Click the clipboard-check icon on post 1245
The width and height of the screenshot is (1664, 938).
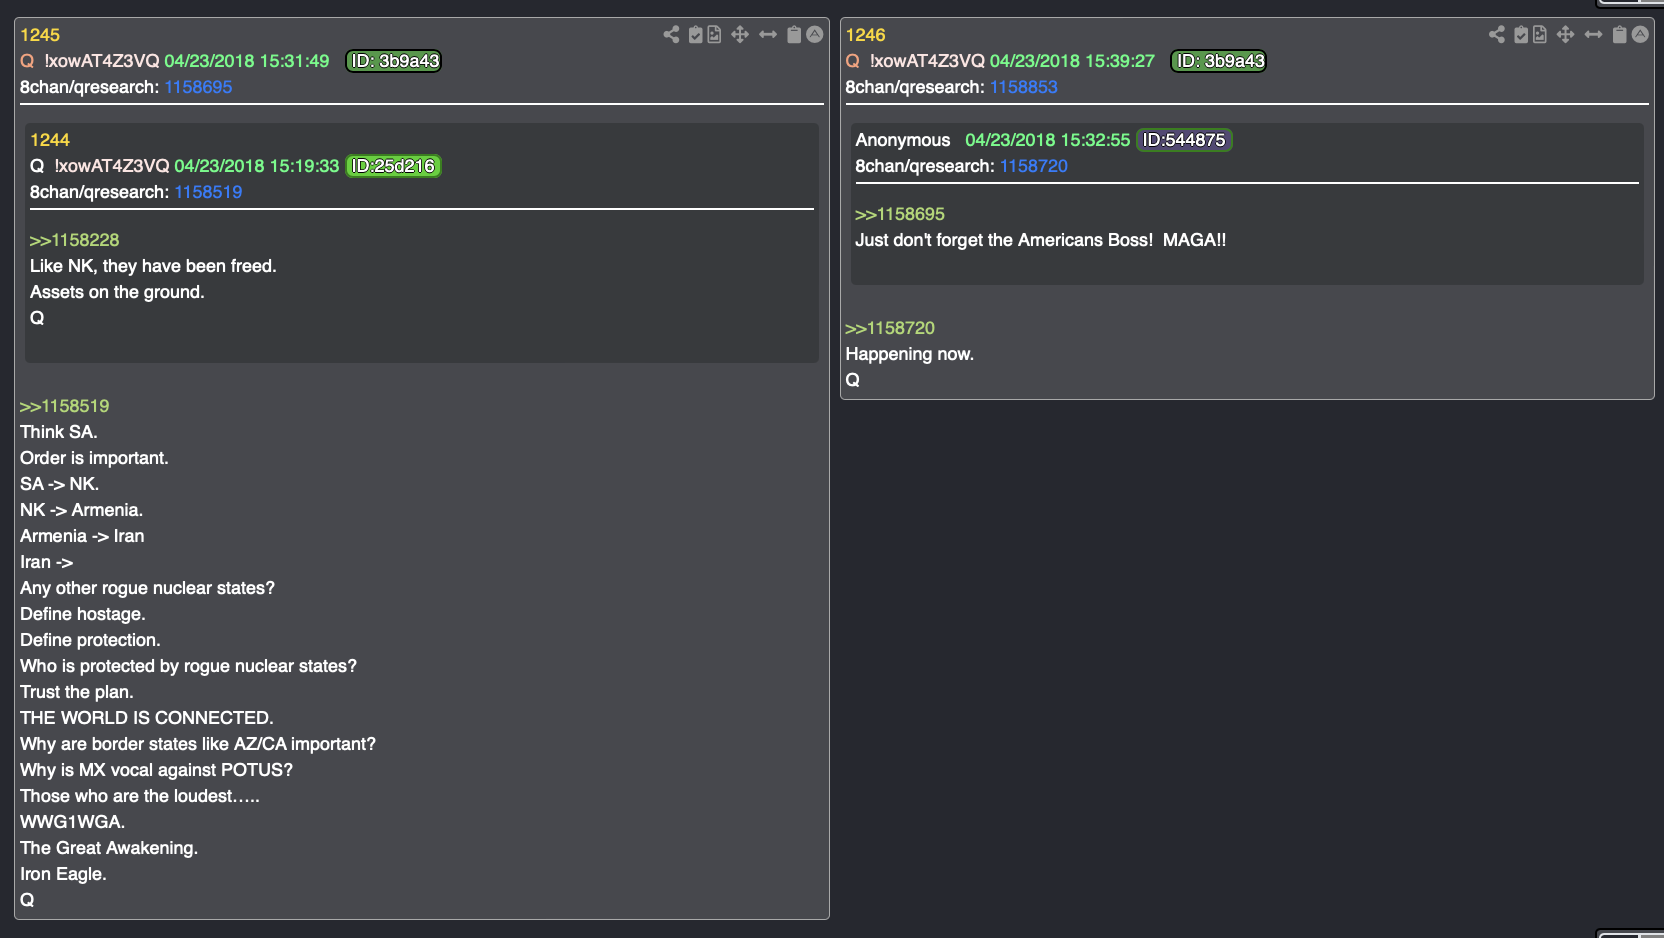click(x=696, y=35)
